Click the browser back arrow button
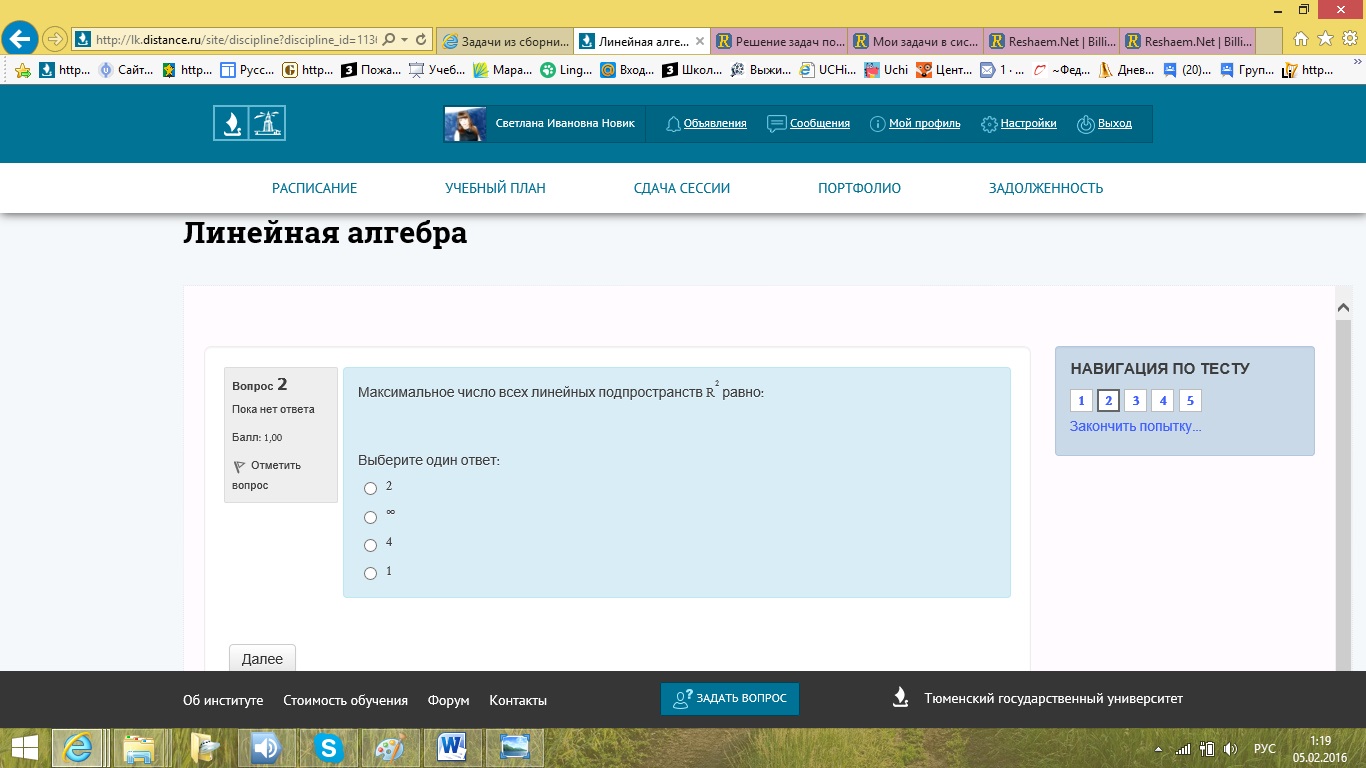Screen dimensions: 1366x768 point(20,40)
